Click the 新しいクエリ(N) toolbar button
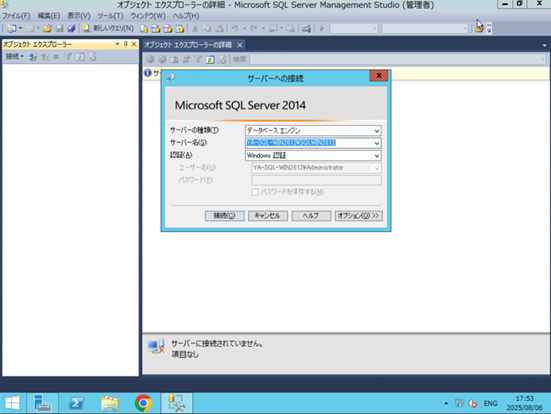Image resolution: width=551 pixels, height=414 pixels. 108,28
